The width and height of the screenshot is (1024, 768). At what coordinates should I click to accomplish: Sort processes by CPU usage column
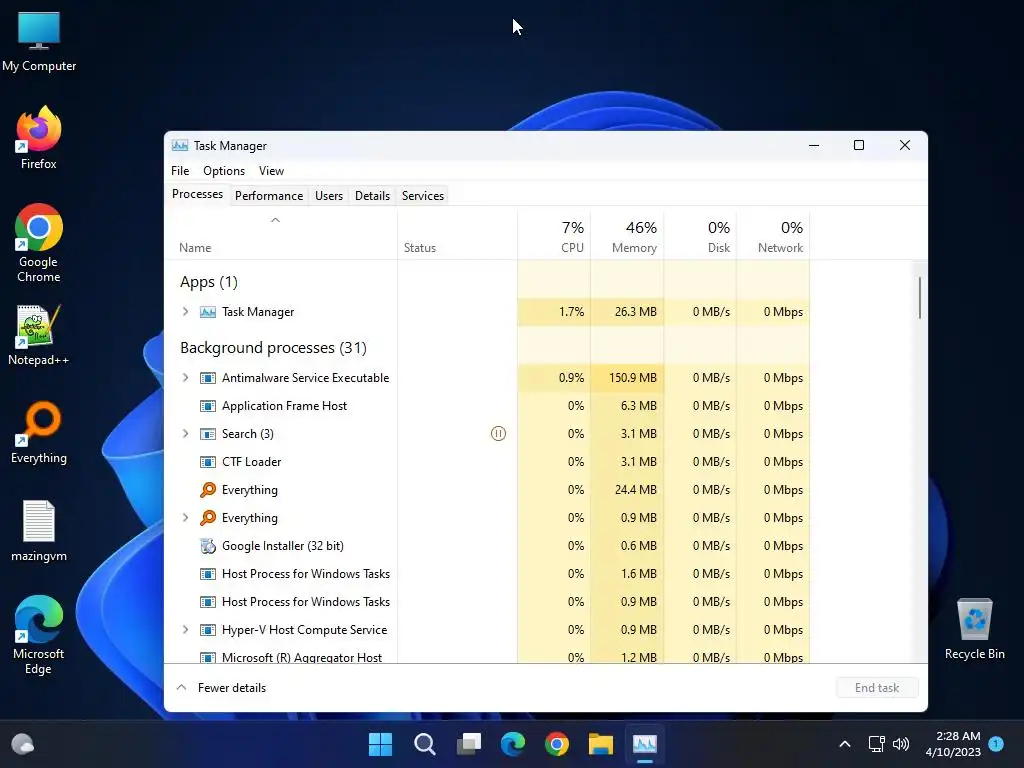[554, 235]
